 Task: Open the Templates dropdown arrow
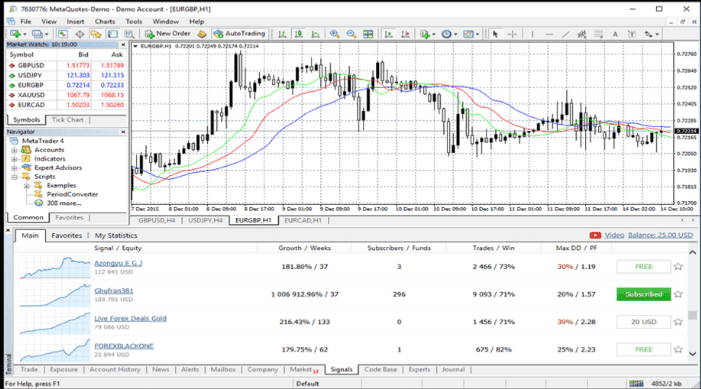(477, 34)
